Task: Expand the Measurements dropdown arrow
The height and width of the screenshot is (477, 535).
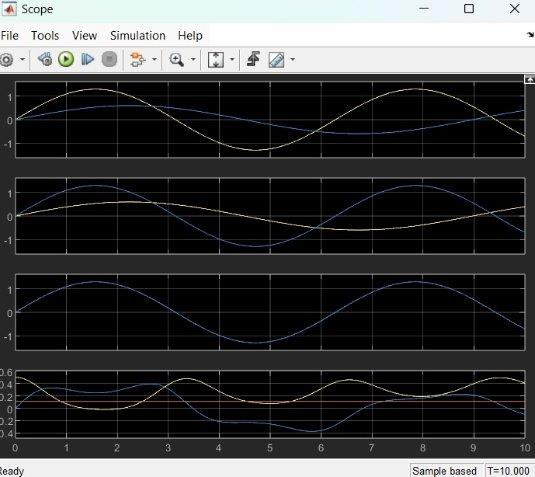Action: (292, 59)
